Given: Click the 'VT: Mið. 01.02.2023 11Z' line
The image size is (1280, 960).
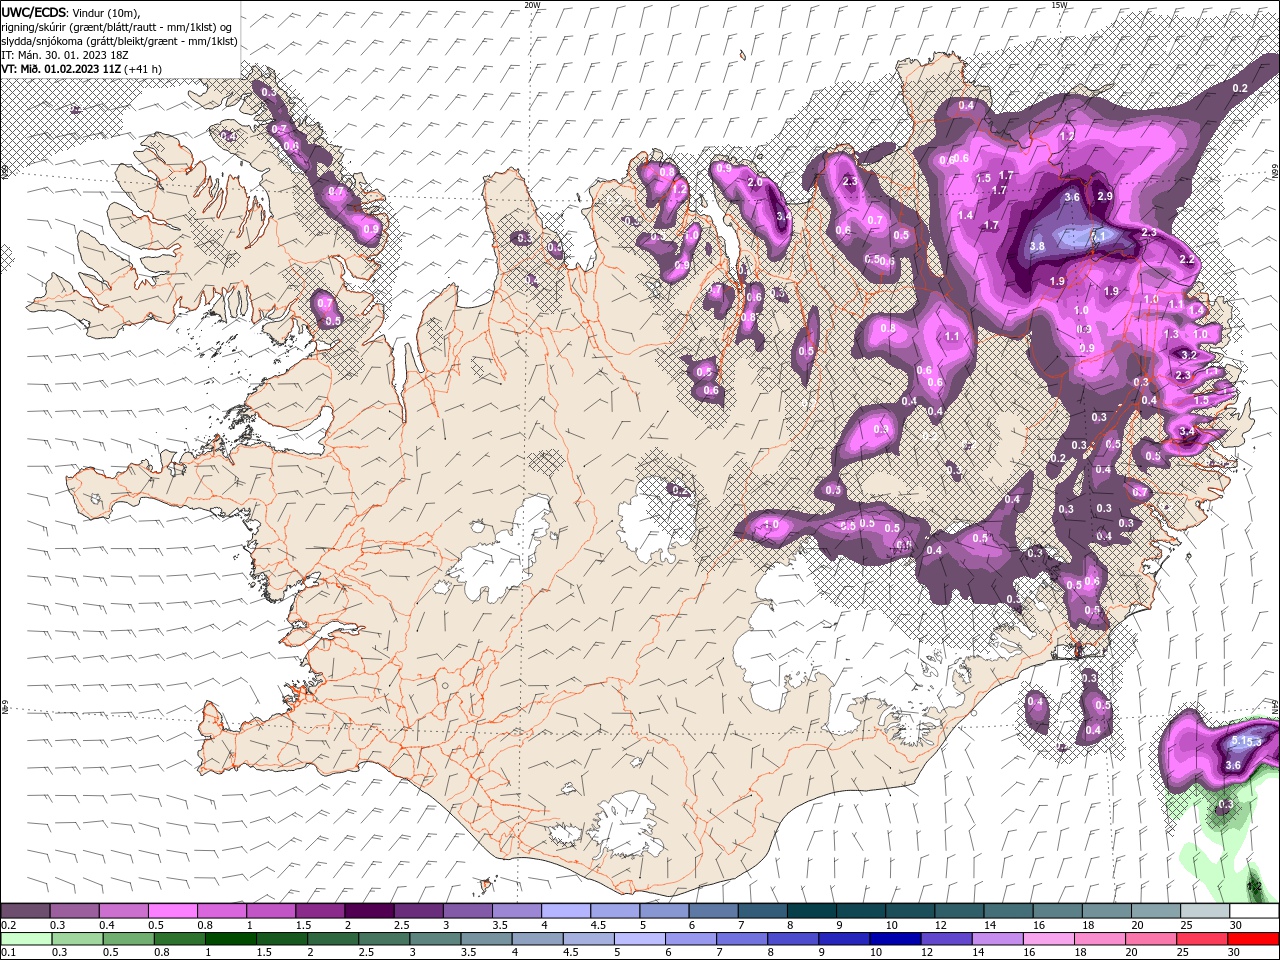Looking at the screenshot, I should point(62,69).
